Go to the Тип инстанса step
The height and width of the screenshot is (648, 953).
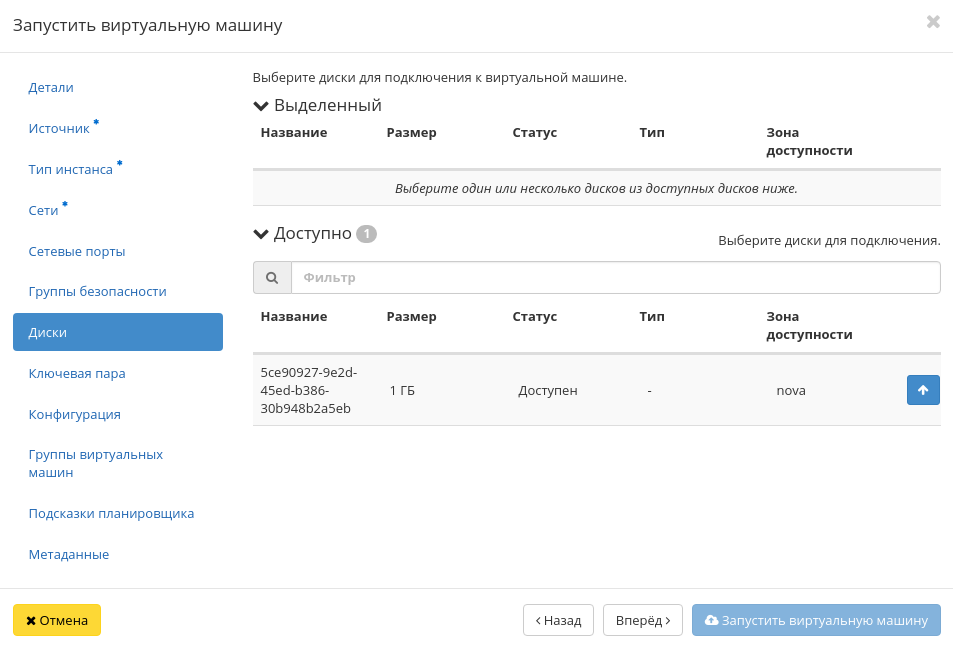click(x=70, y=170)
